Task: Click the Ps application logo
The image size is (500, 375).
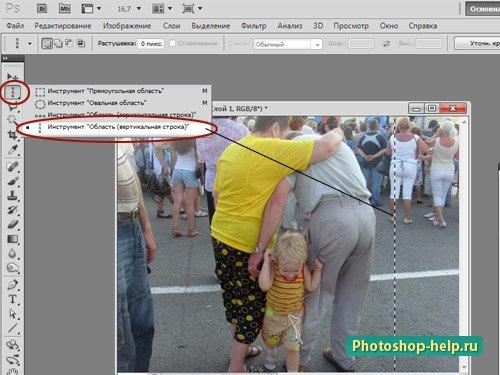Action: pos(13,8)
